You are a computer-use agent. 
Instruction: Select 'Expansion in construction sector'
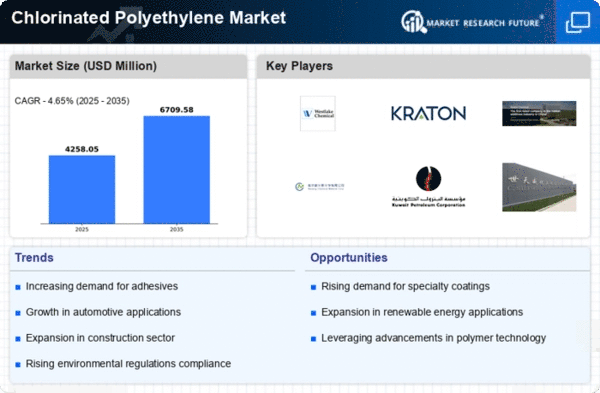100,338
